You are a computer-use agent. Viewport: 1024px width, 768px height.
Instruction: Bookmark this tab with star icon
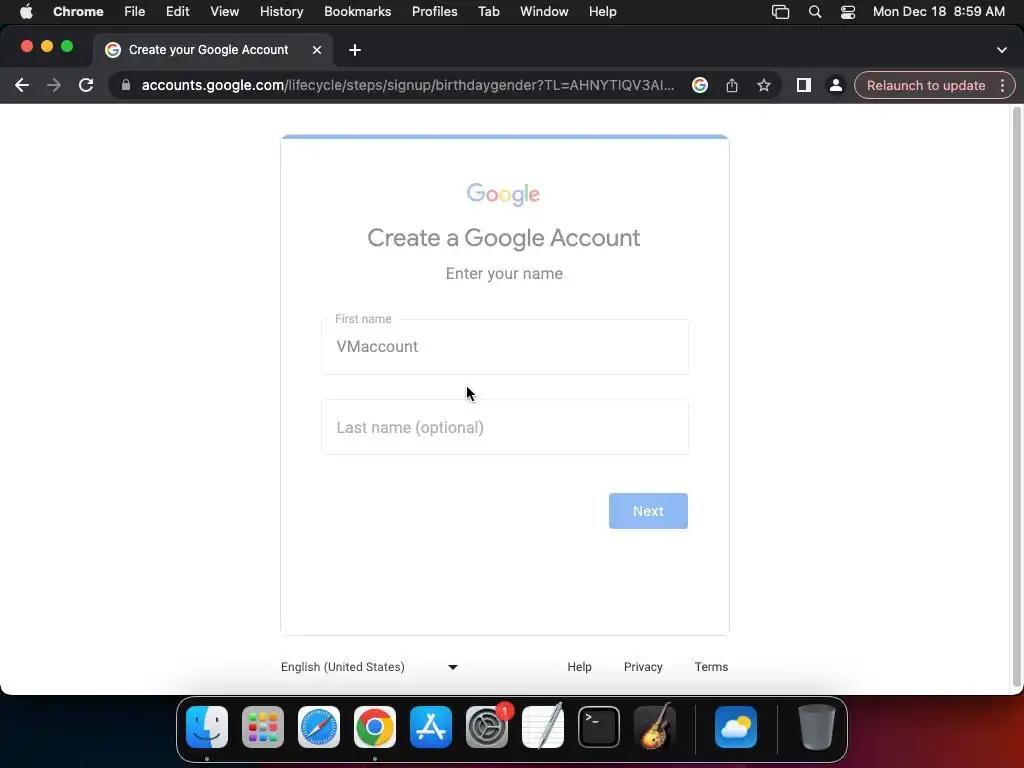click(x=763, y=86)
